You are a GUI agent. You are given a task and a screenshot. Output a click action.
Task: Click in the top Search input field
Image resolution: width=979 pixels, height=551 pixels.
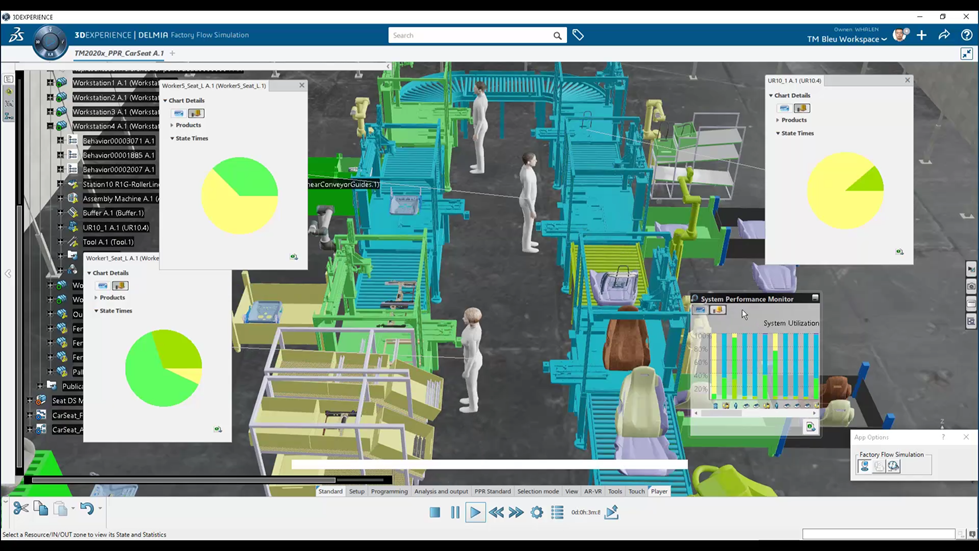coord(470,36)
